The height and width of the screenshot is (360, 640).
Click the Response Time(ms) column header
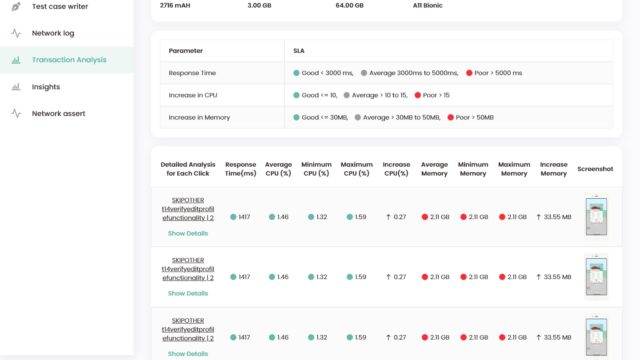[x=240, y=169]
